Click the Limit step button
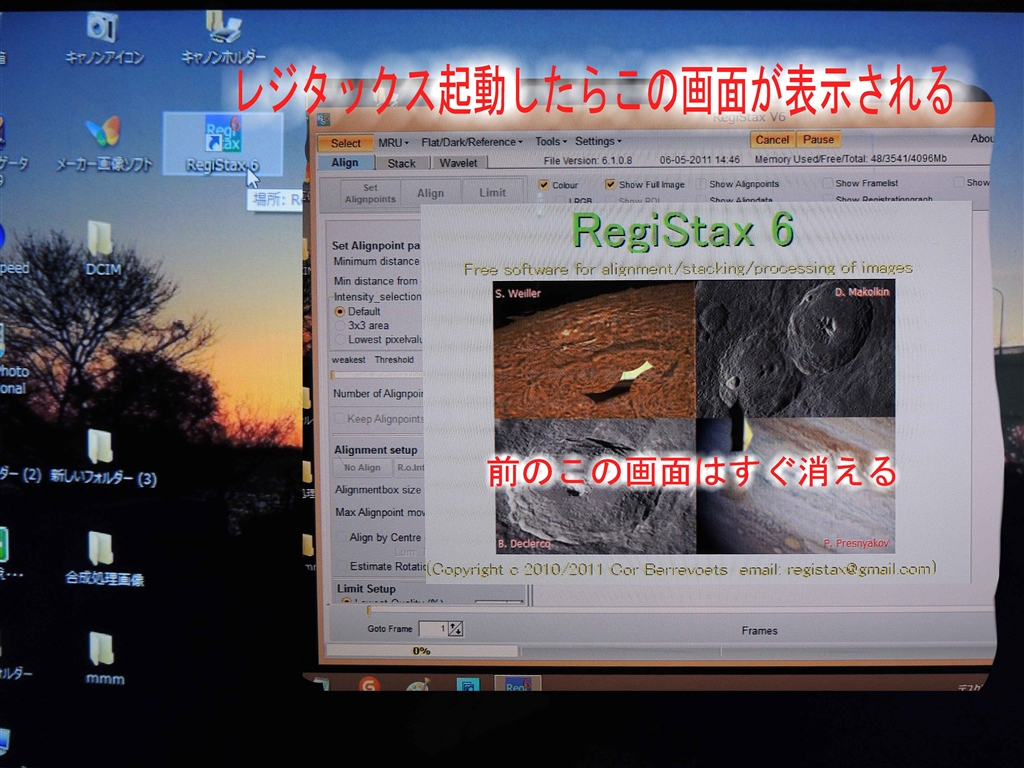The image size is (1024, 768). click(x=492, y=193)
